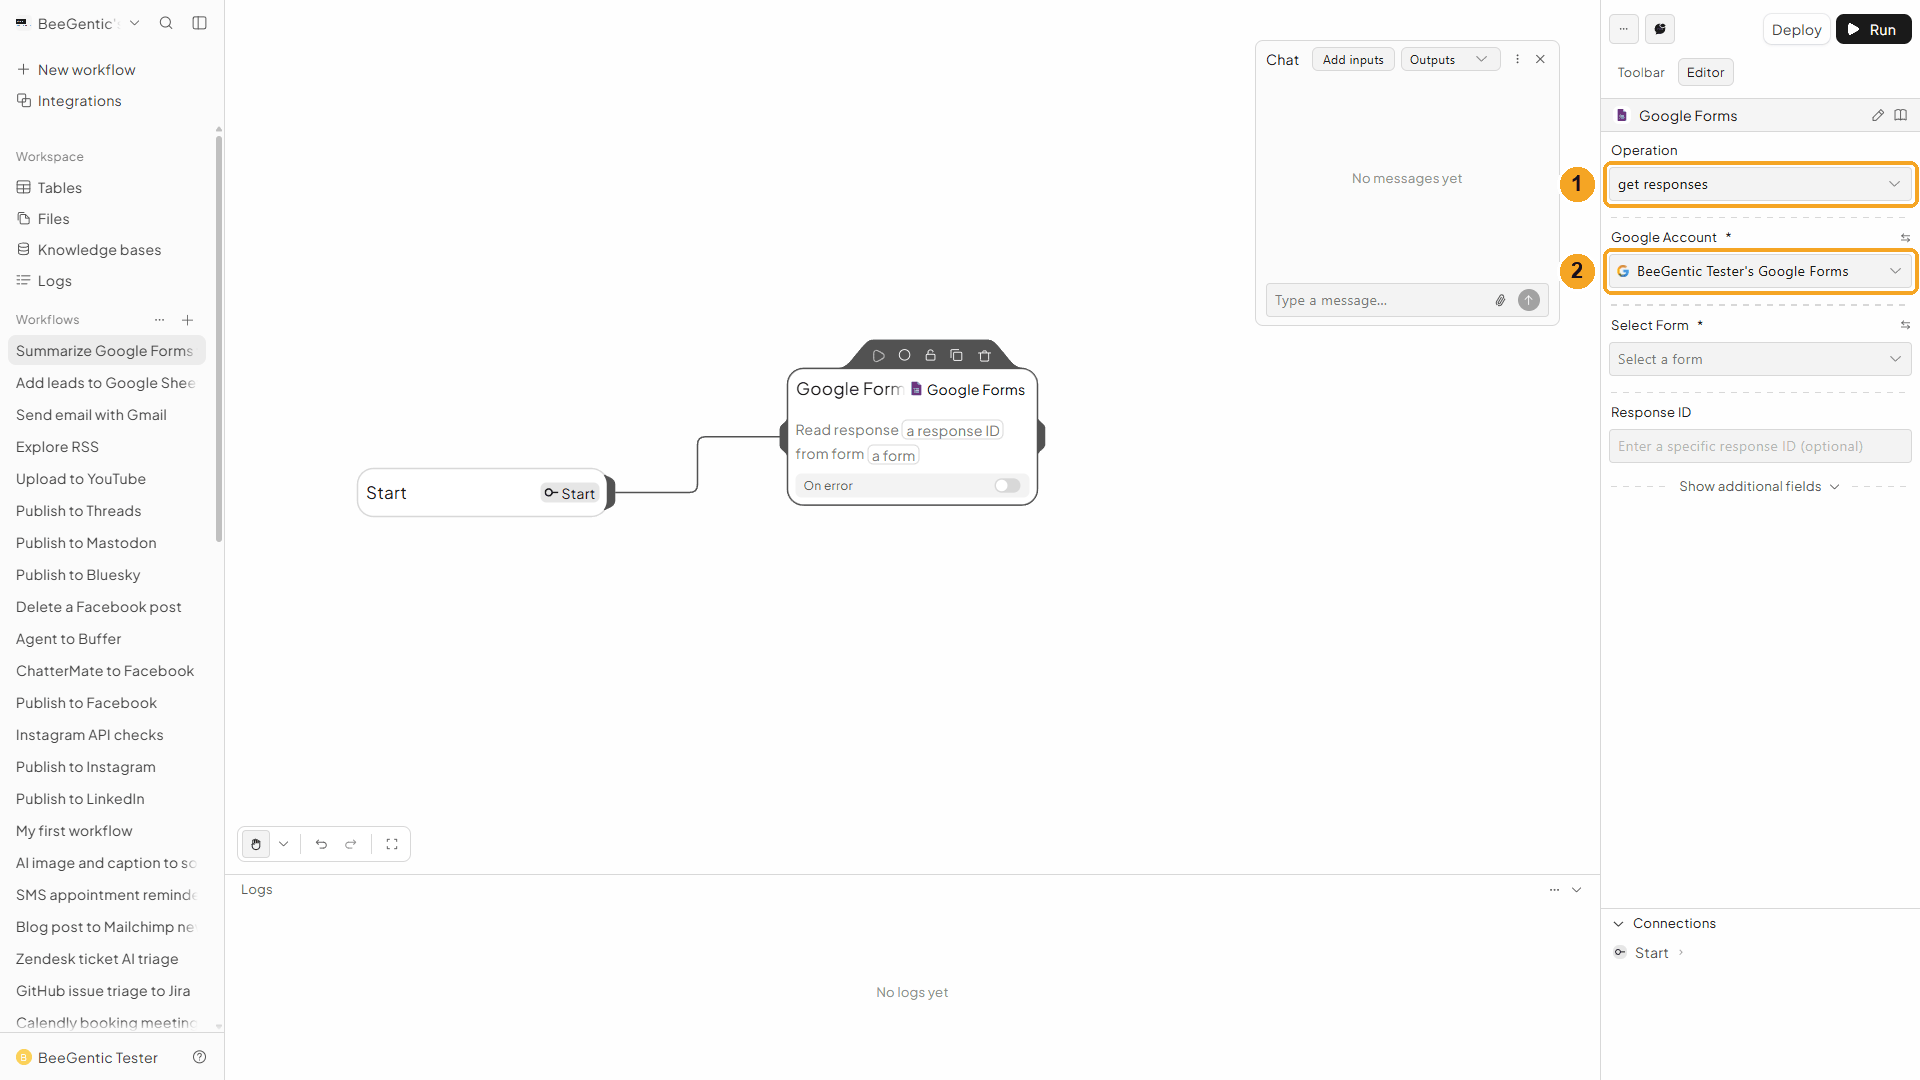Open the Select a form dropdown
The width and height of the screenshot is (1920, 1080).
point(1760,359)
